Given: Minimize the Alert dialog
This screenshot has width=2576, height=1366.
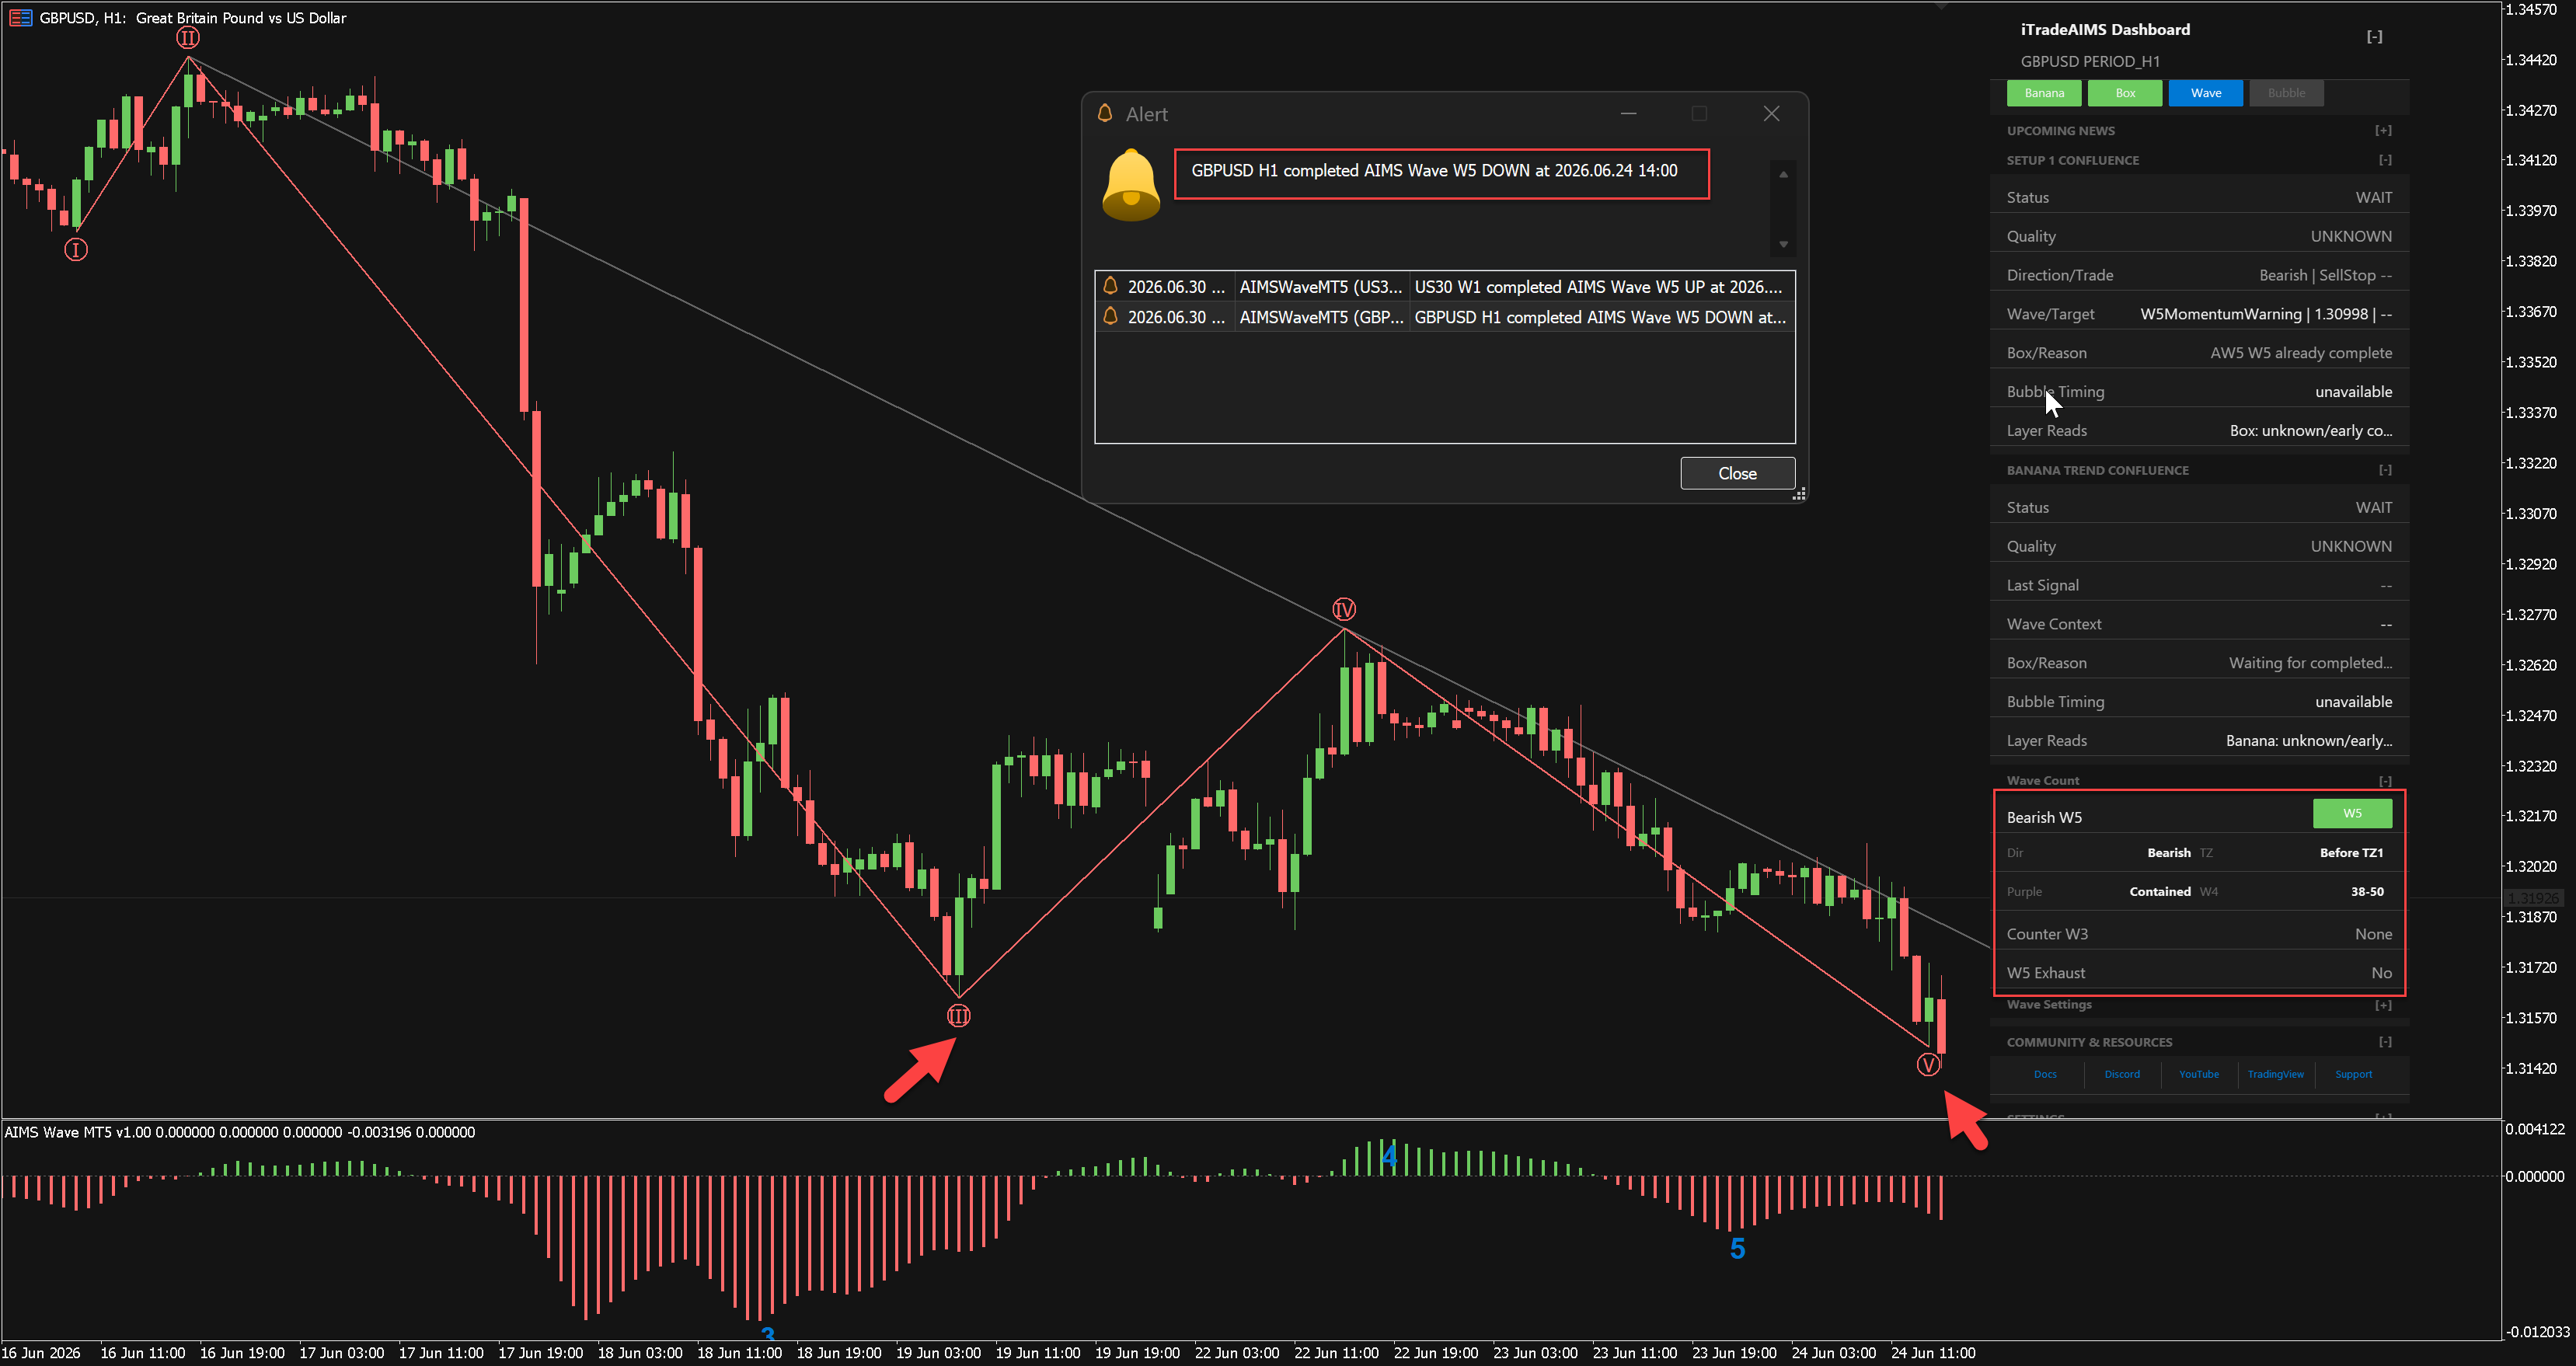Looking at the screenshot, I should pyautogui.click(x=1628, y=113).
